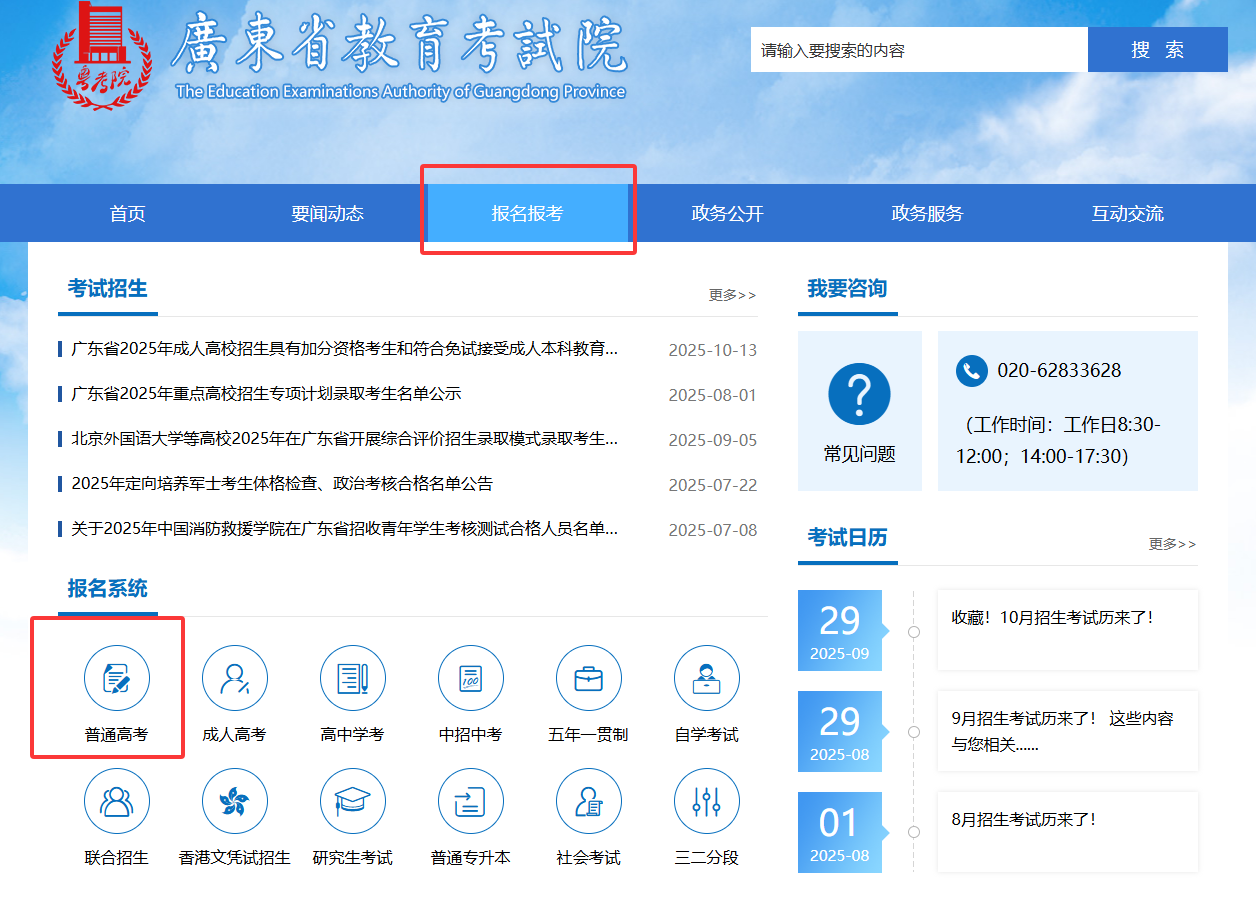This screenshot has height=901, width=1256.
Task: Open the 成人高考 registration icon
Action: coord(235,679)
